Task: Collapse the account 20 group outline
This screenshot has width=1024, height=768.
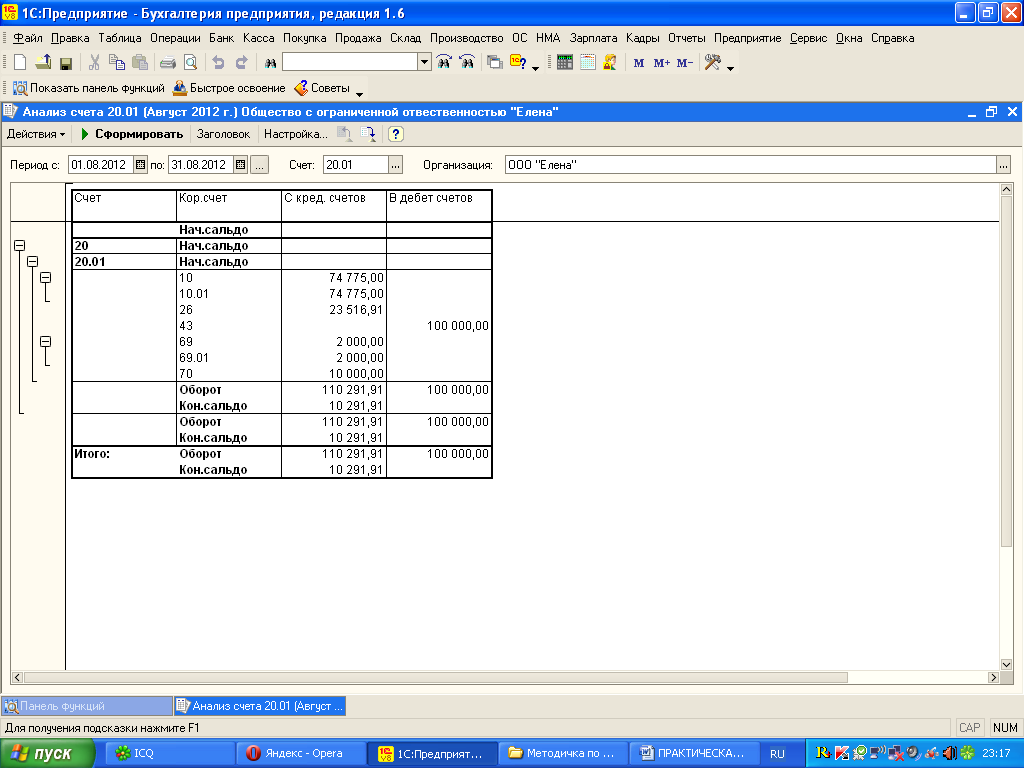Action: [x=20, y=246]
